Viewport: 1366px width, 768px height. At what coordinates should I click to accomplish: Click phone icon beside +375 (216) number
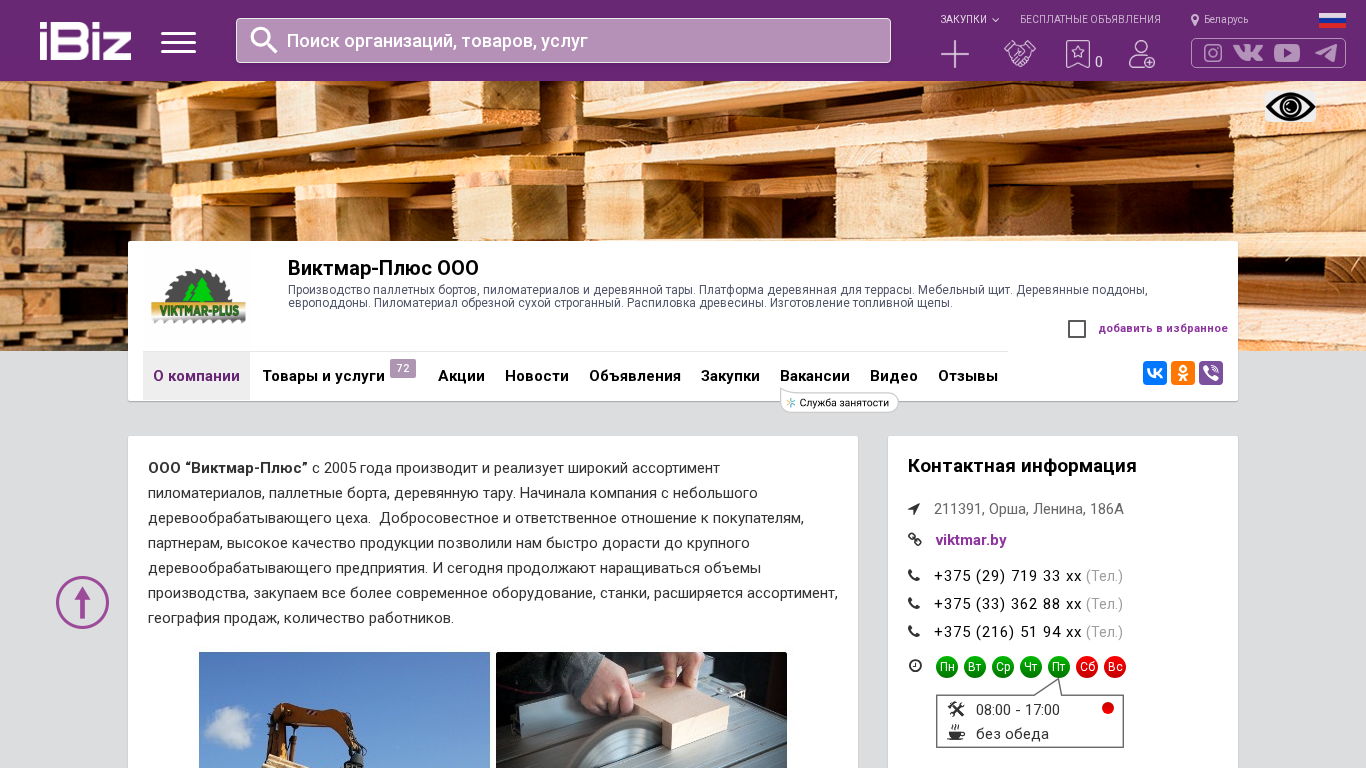coord(914,632)
